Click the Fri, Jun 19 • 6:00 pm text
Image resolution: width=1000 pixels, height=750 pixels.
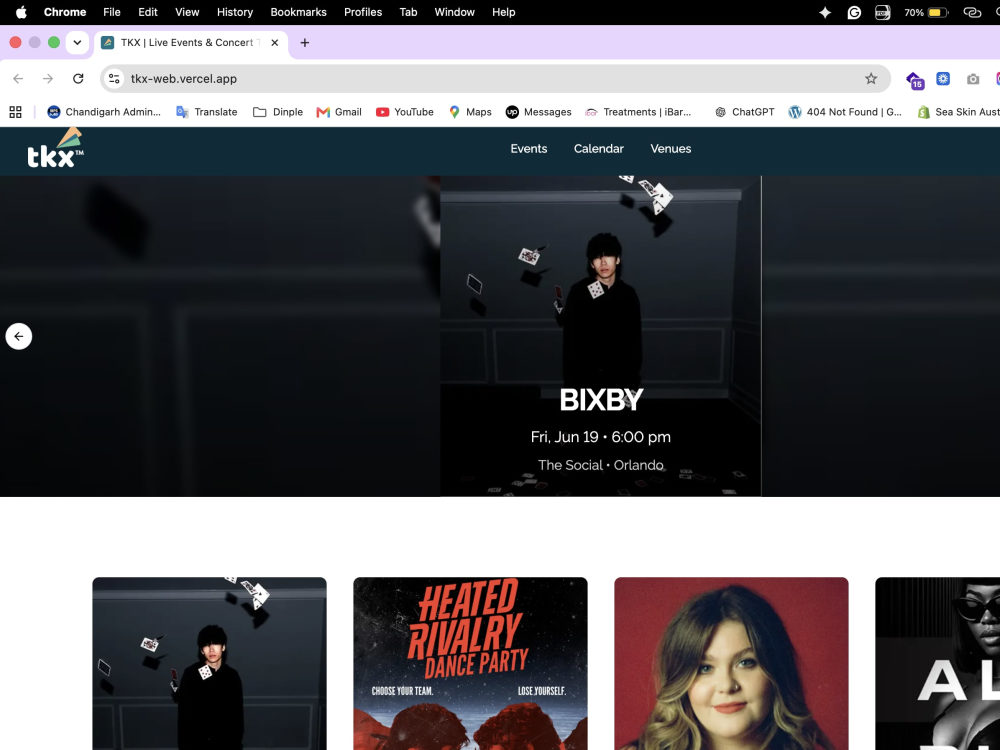tap(601, 437)
